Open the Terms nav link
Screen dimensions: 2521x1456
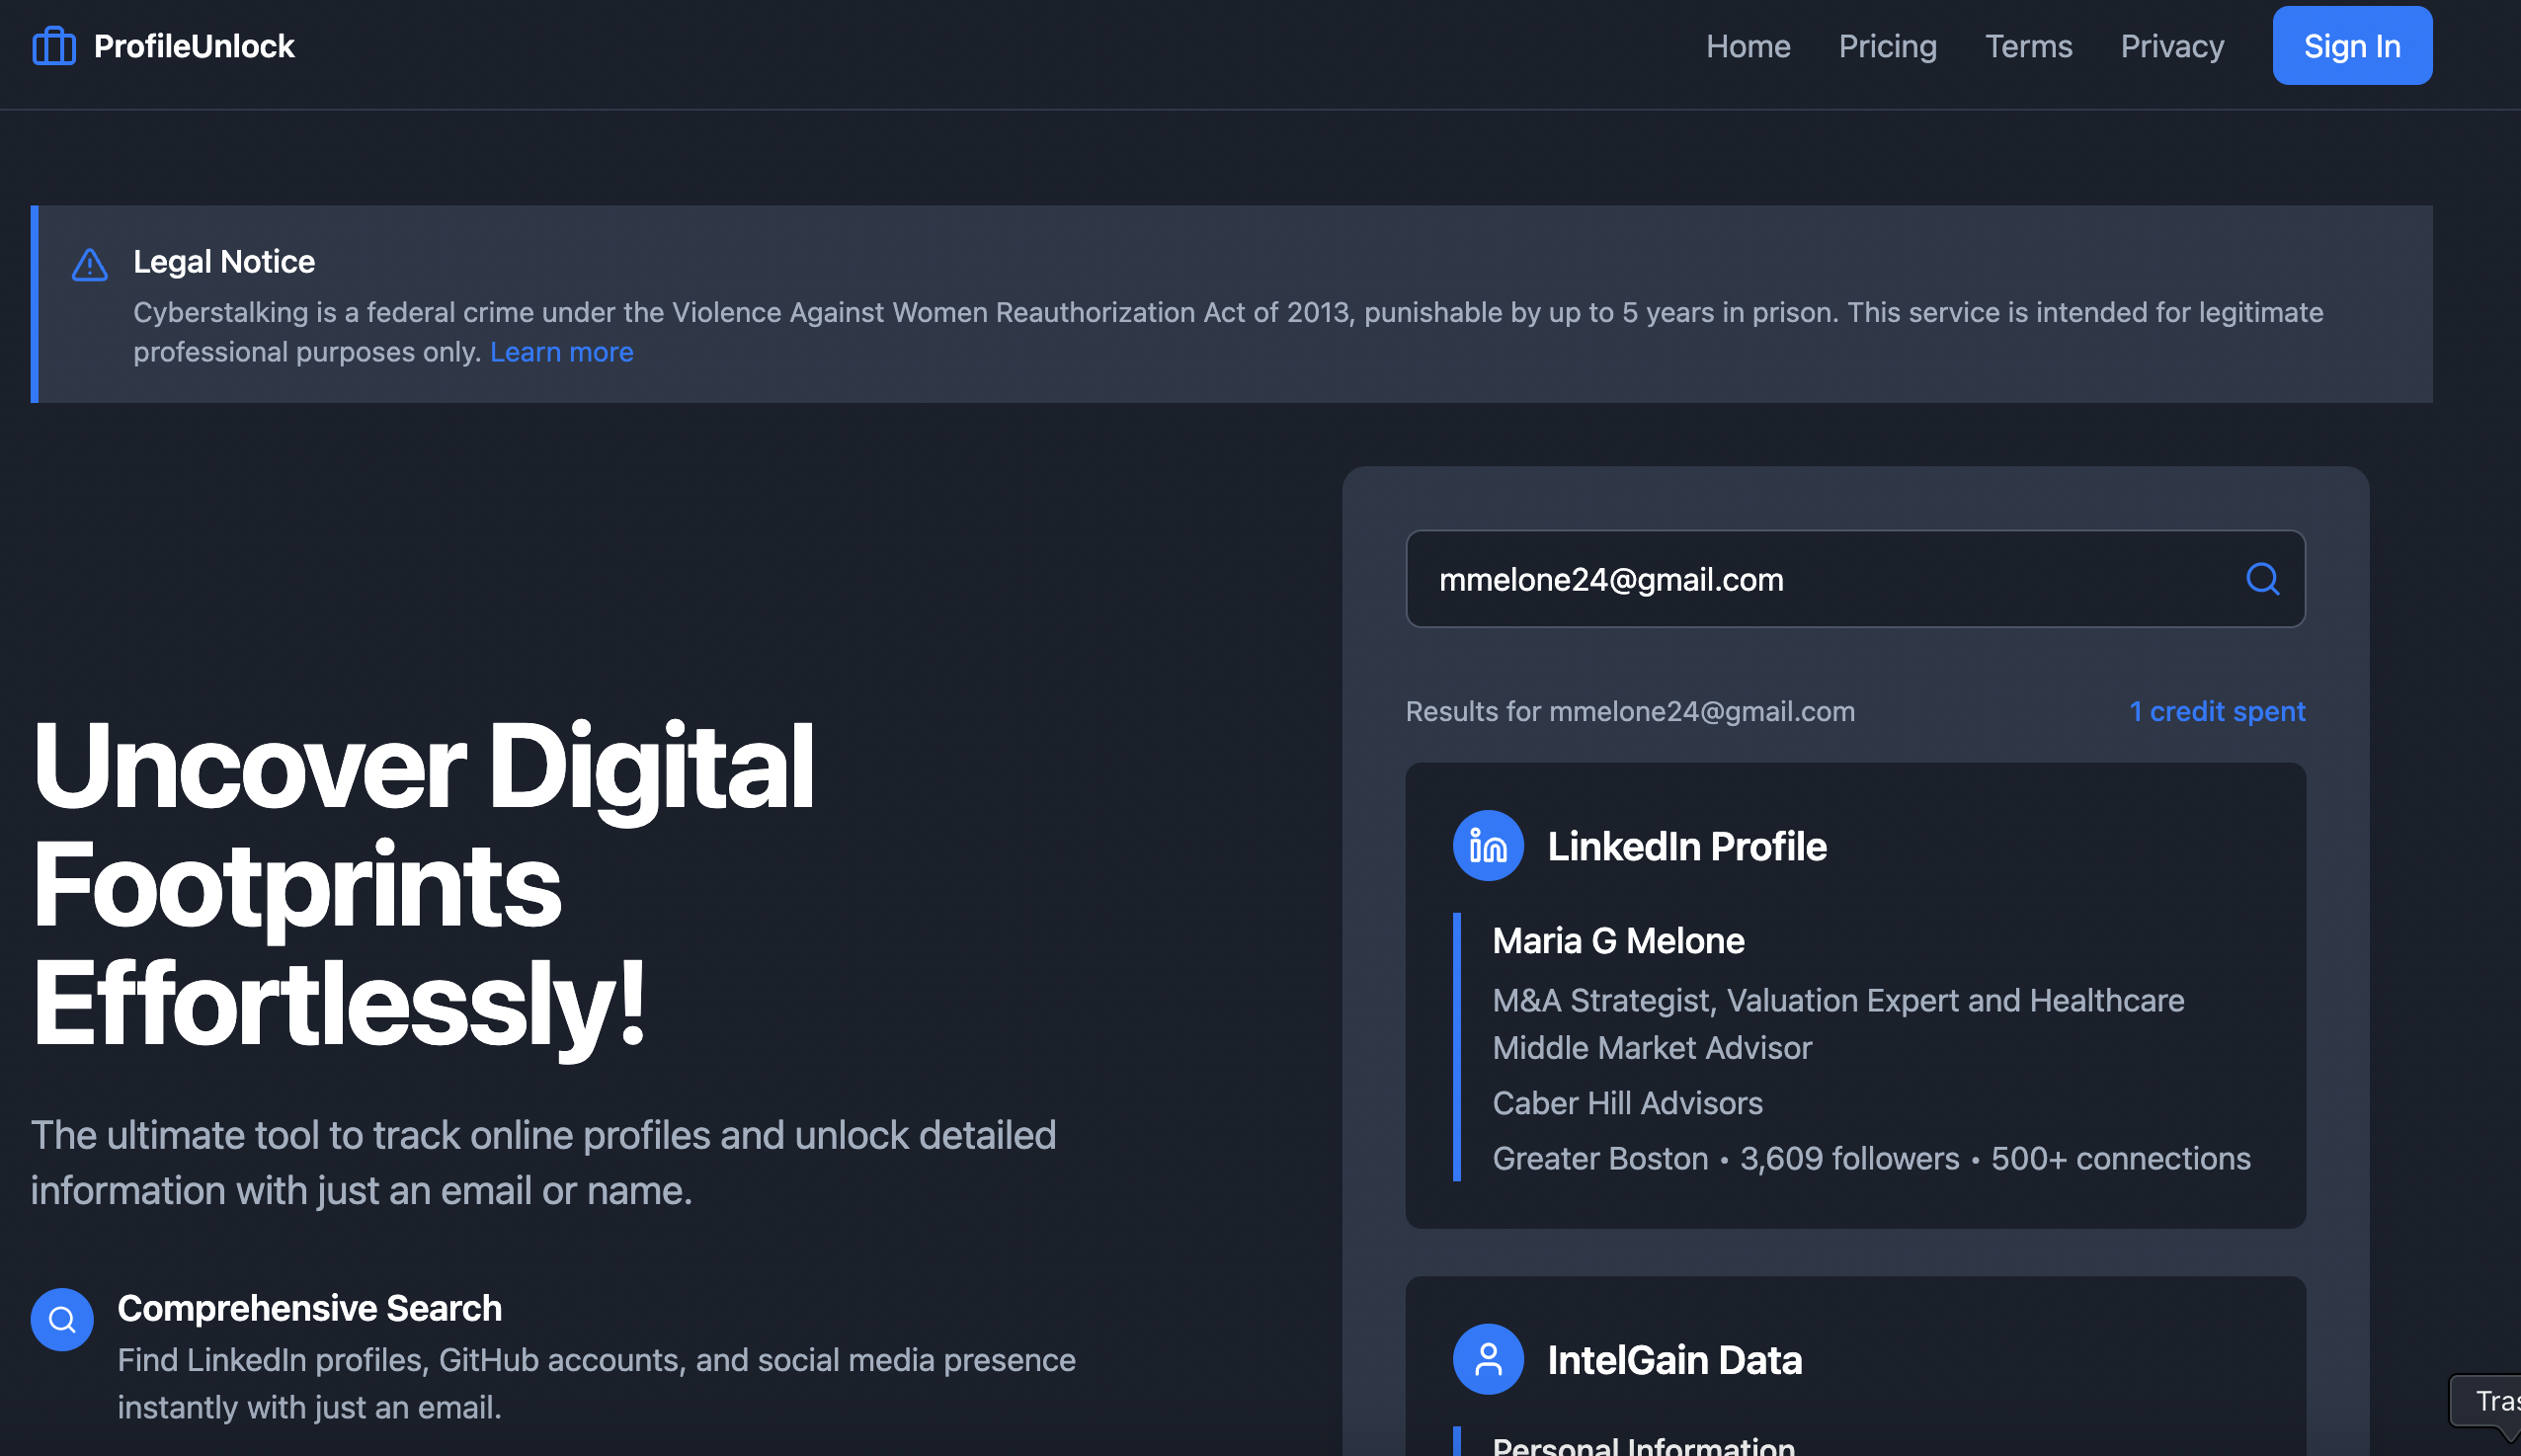2028,46
